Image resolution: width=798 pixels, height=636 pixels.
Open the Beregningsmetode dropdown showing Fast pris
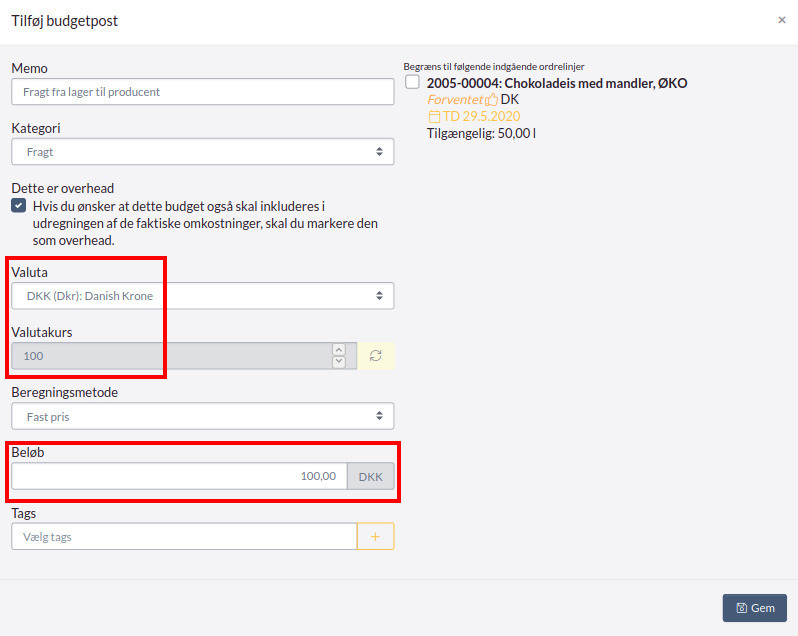[x=202, y=416]
